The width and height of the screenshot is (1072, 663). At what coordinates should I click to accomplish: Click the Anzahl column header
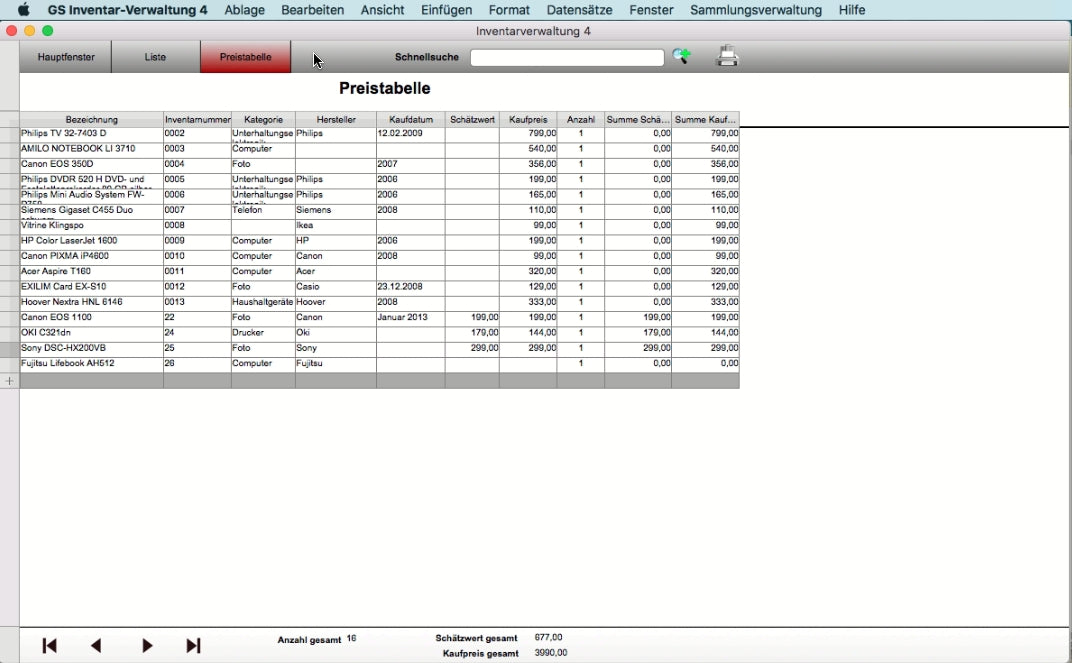tap(580, 119)
